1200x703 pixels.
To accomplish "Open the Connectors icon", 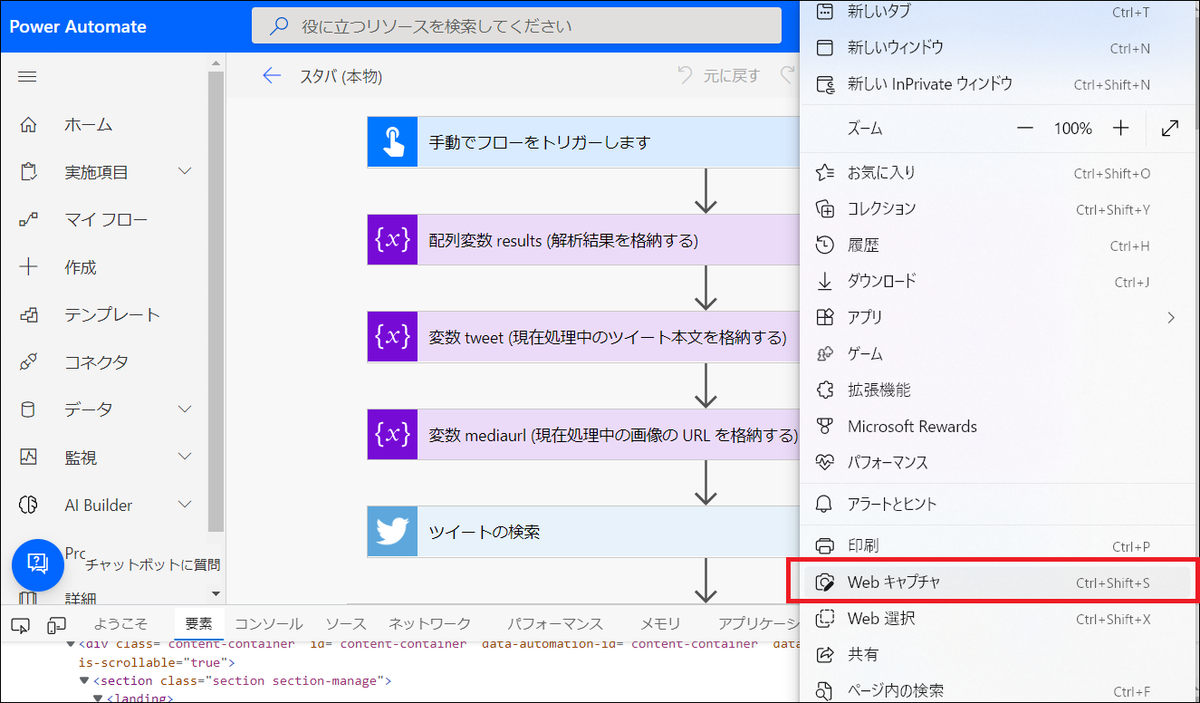I will coord(28,362).
